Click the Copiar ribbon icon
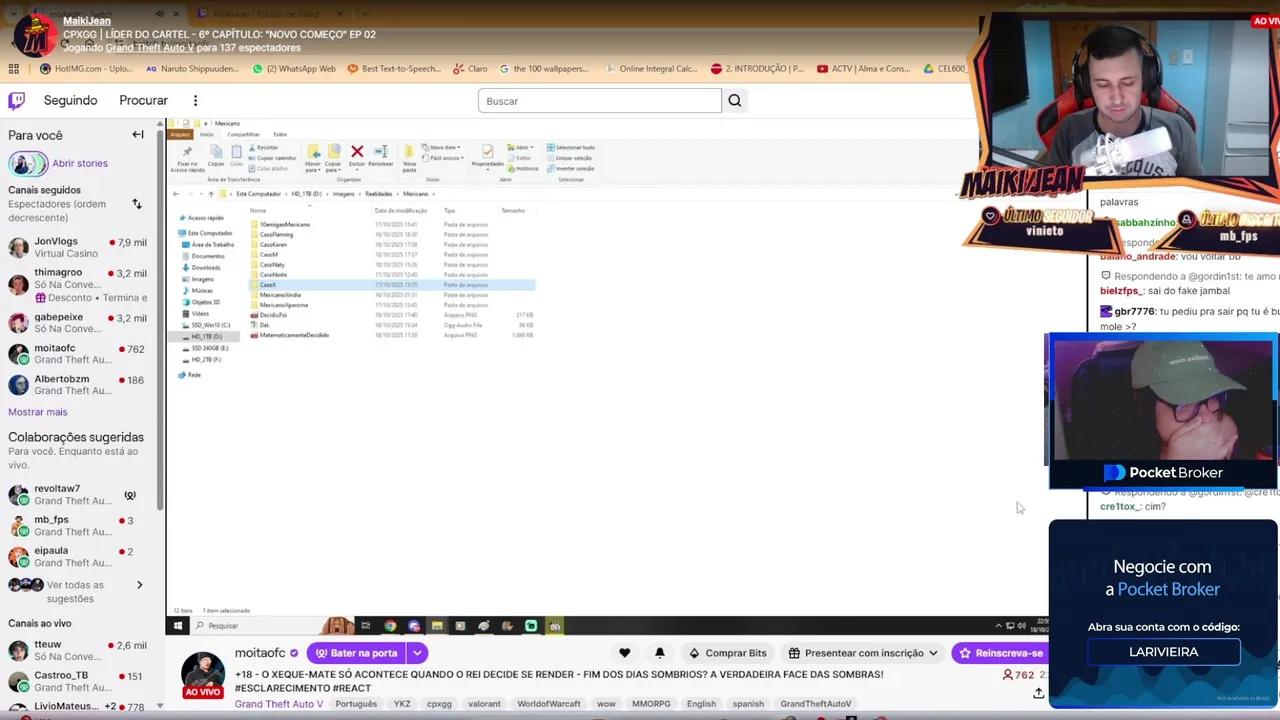The image size is (1280, 720). 216,149
